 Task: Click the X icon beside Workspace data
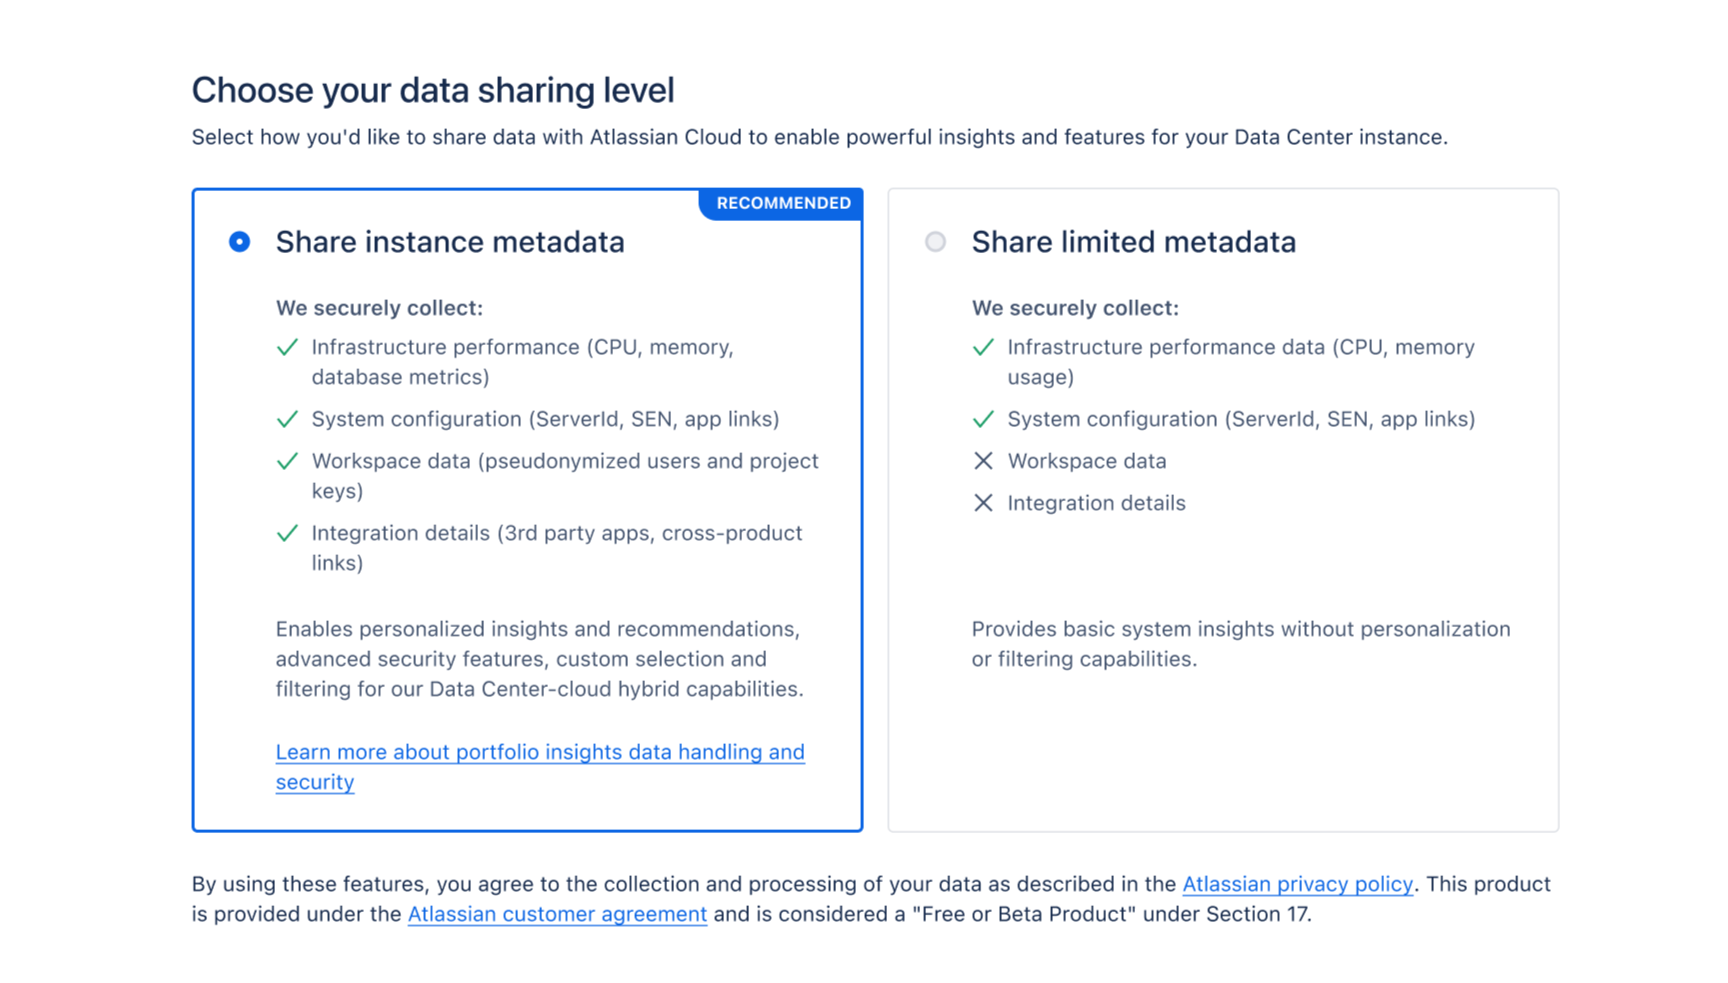[x=983, y=461]
